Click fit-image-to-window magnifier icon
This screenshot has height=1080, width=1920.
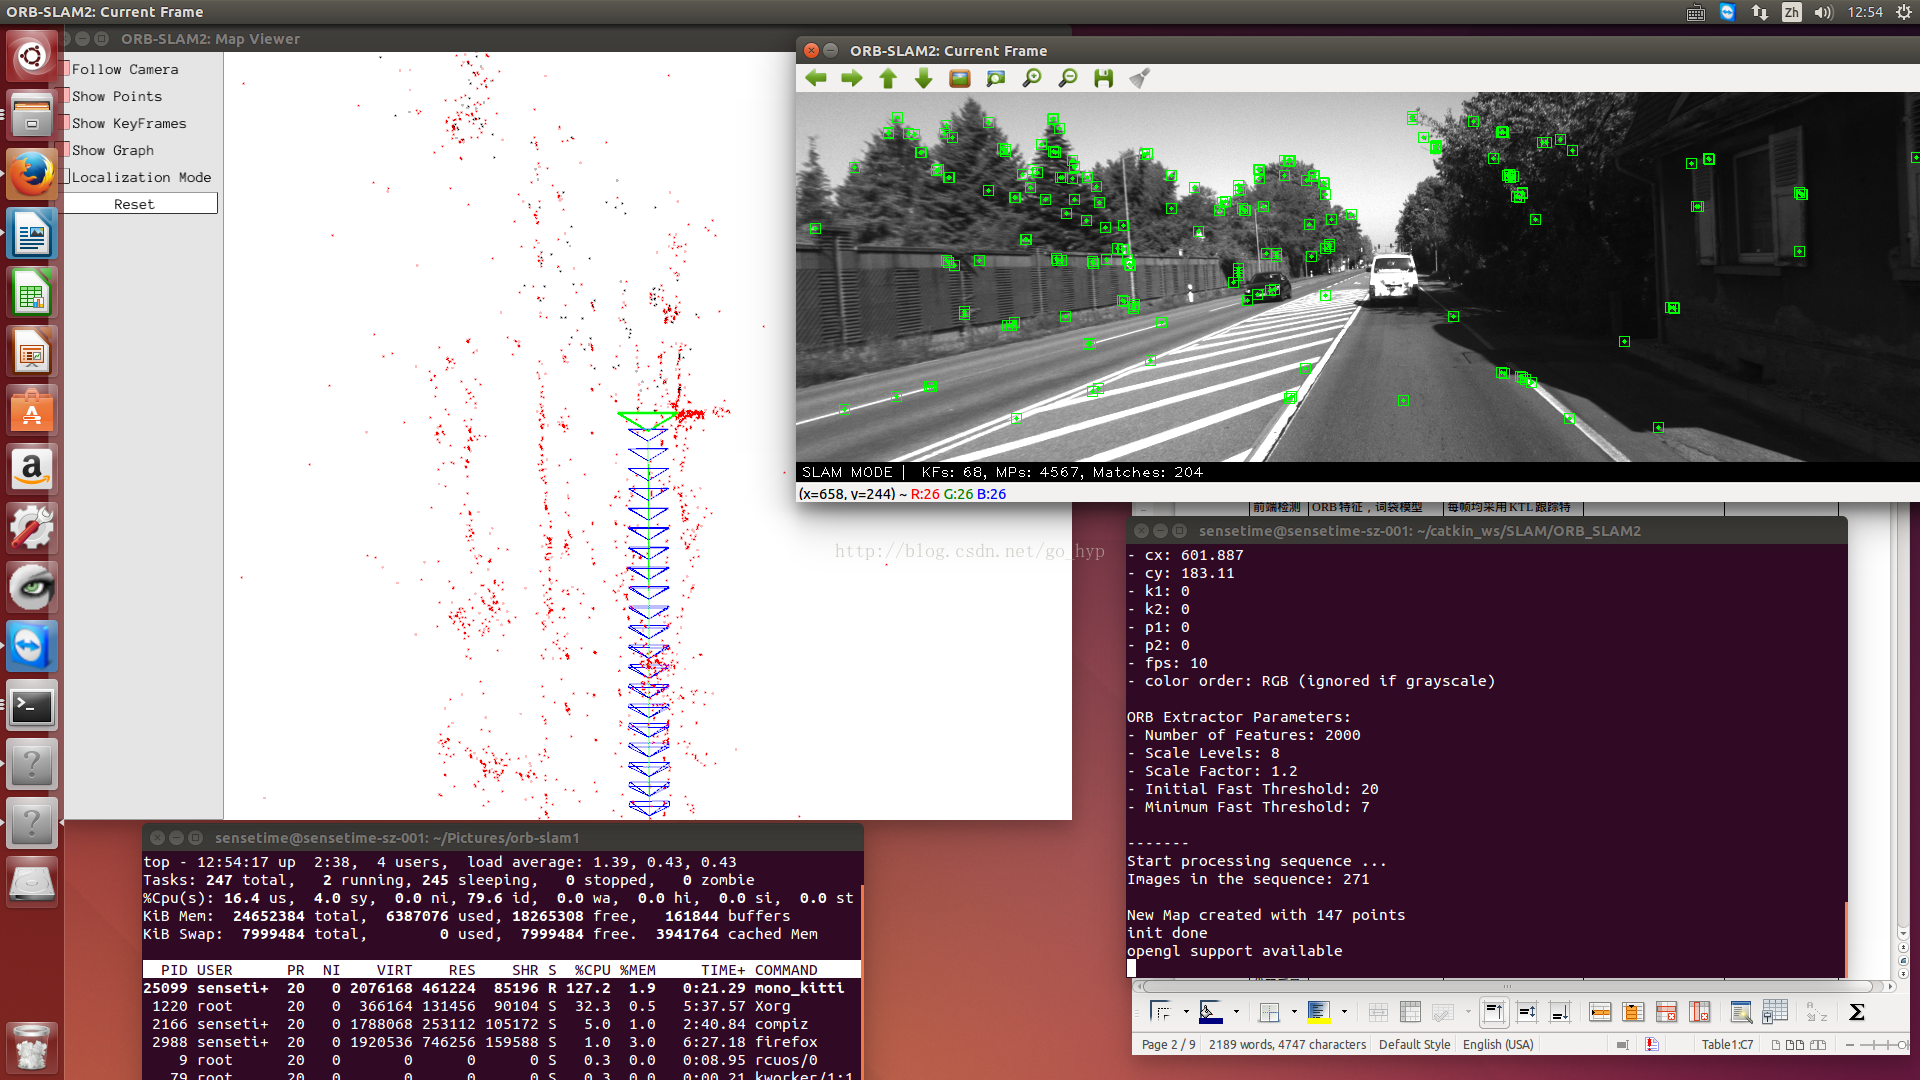pyautogui.click(x=996, y=78)
